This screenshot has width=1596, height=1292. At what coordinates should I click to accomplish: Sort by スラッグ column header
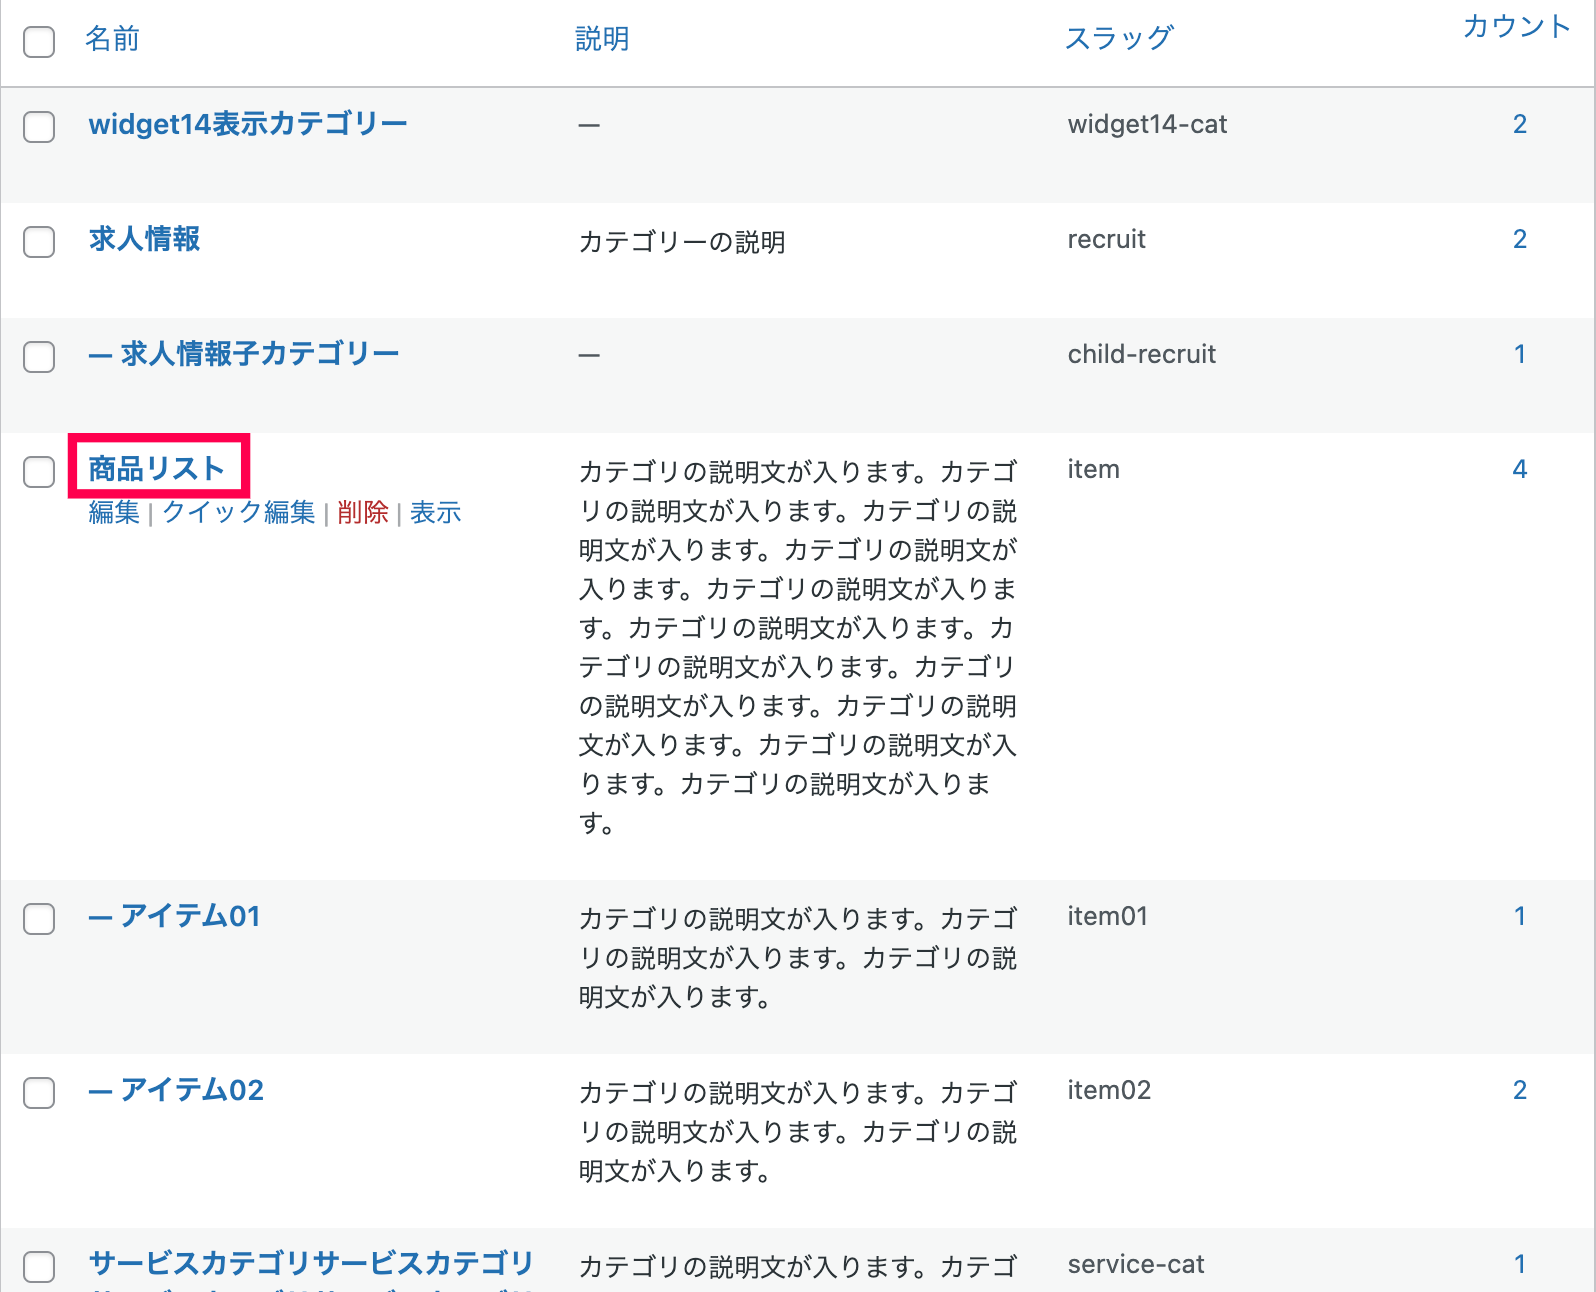point(1118,39)
